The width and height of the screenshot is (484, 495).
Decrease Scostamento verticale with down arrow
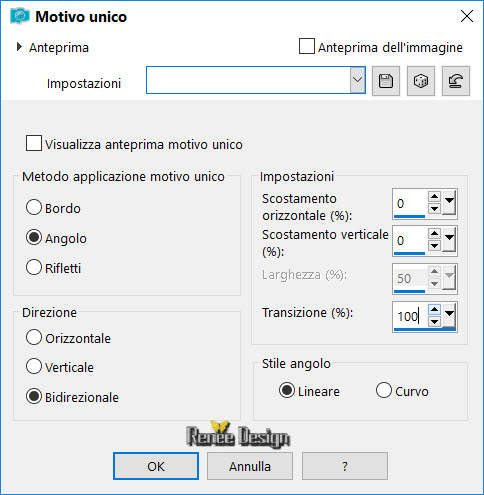click(x=434, y=246)
